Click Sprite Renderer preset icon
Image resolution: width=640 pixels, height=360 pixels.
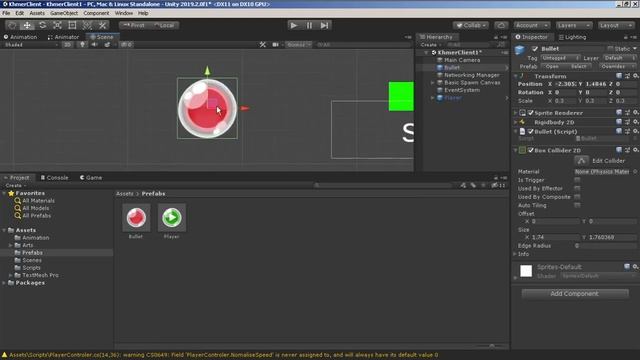point(627,112)
